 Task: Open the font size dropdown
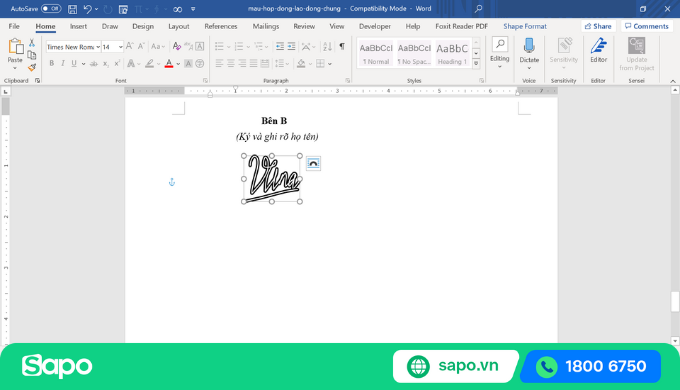[x=121, y=47]
